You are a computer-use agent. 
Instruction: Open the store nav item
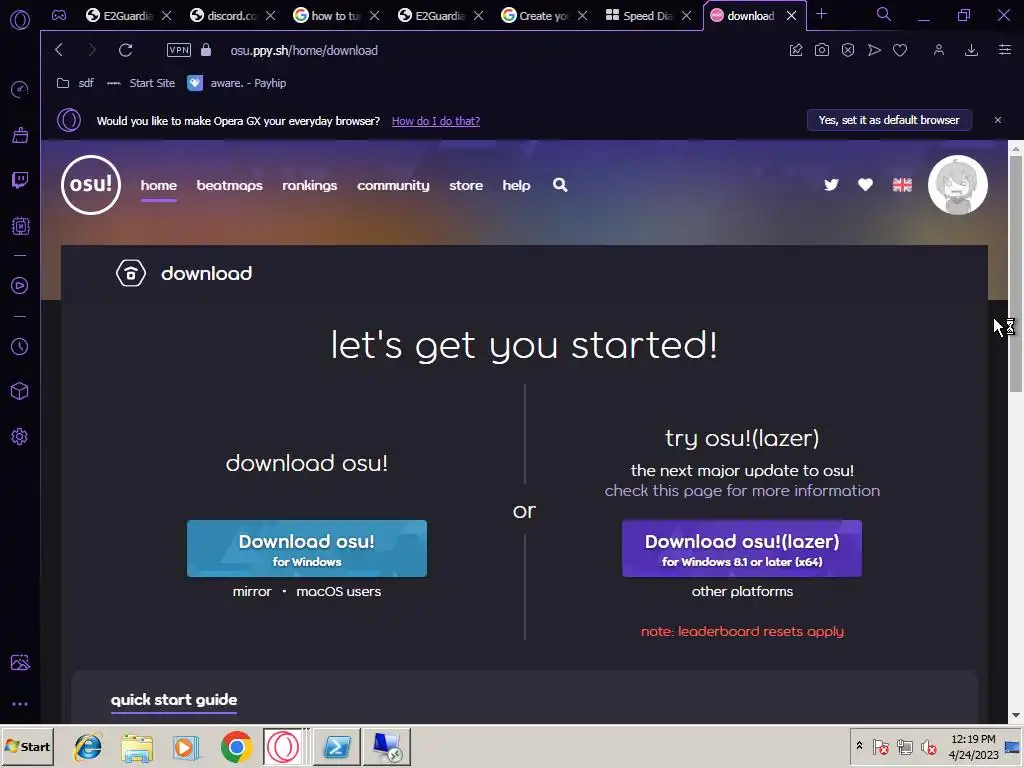466,185
